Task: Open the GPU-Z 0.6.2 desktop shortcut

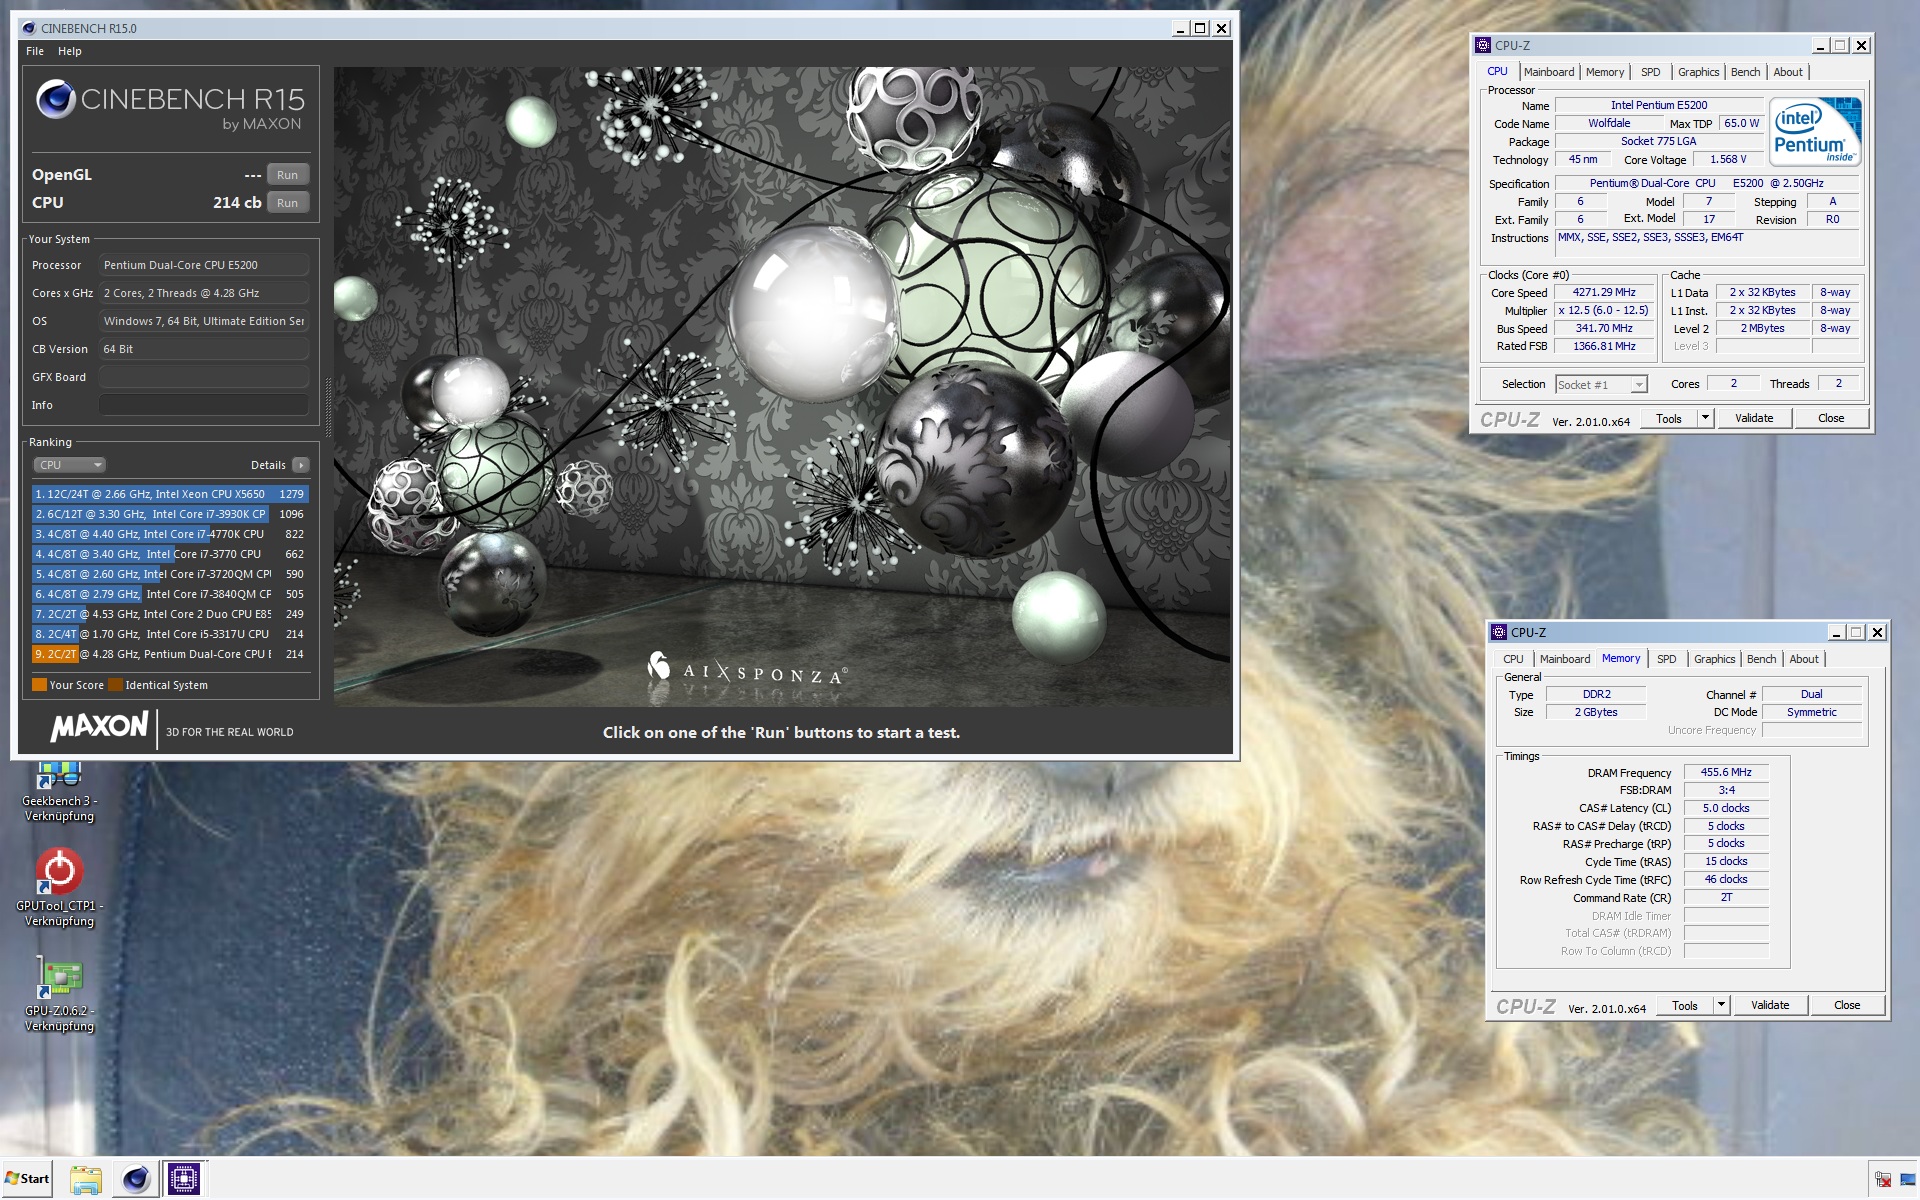Action: pyautogui.click(x=59, y=993)
